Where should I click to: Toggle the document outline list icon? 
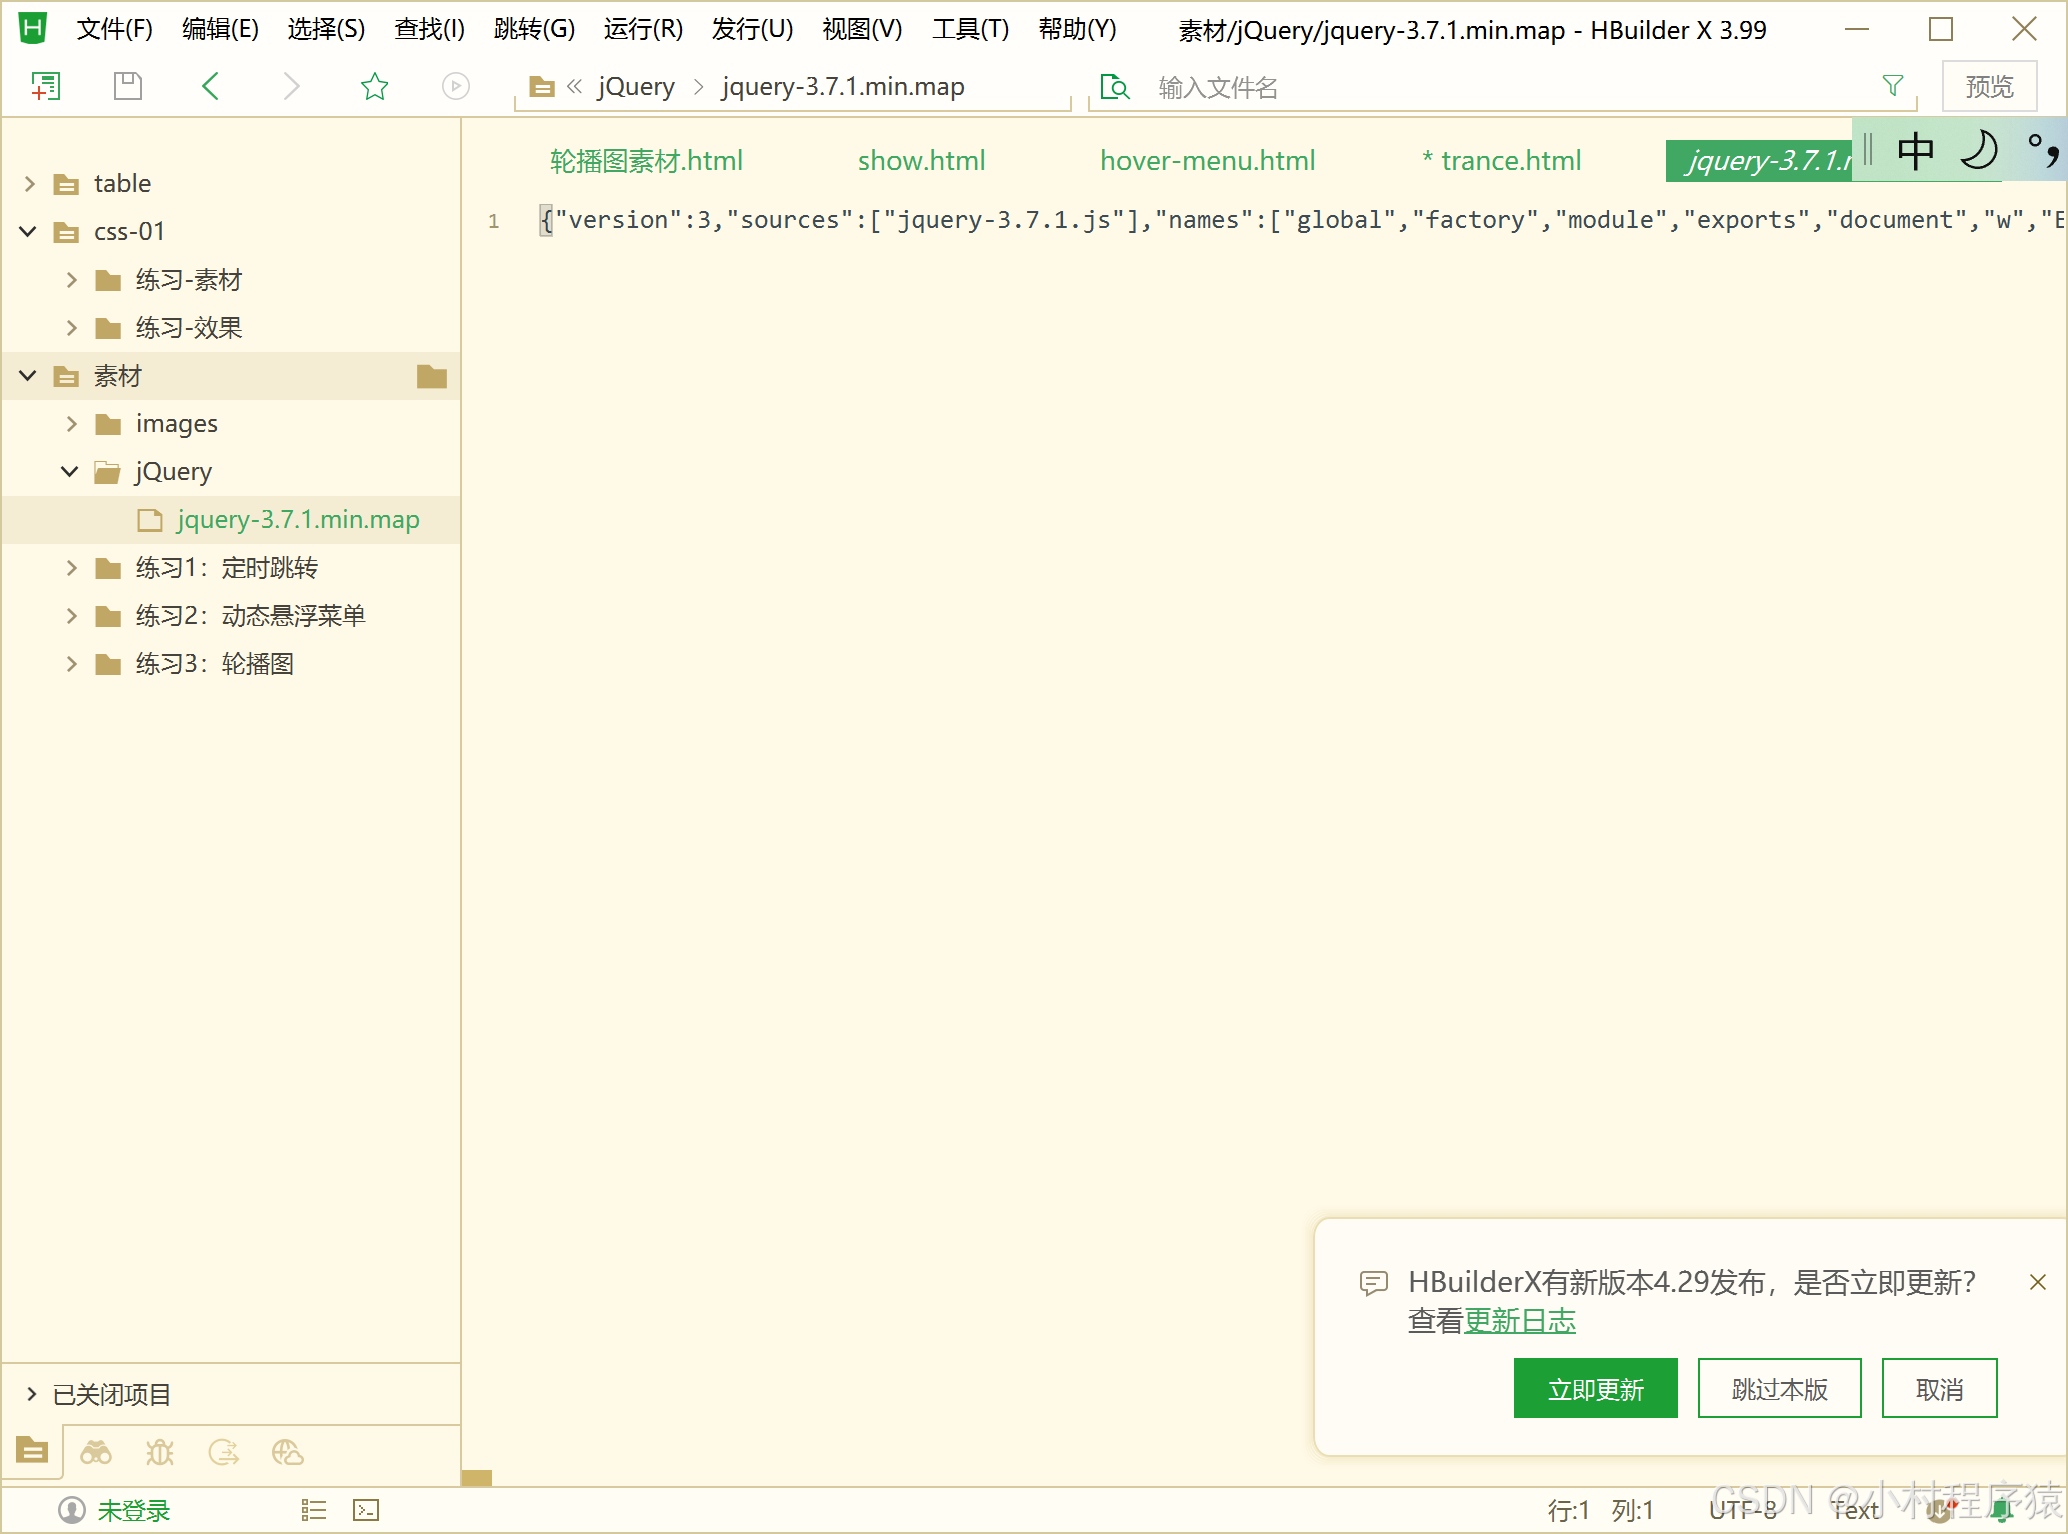pos(314,1510)
